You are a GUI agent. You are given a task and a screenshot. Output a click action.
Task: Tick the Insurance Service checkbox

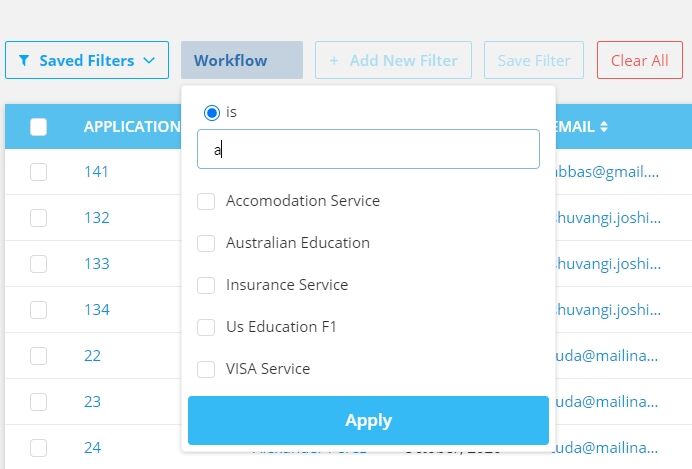[x=206, y=285]
